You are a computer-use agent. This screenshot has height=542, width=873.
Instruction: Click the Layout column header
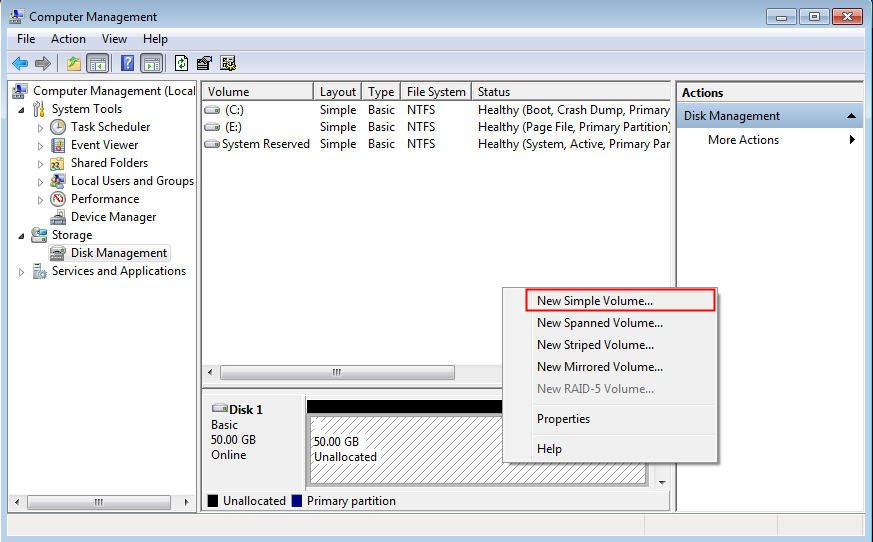coord(338,91)
